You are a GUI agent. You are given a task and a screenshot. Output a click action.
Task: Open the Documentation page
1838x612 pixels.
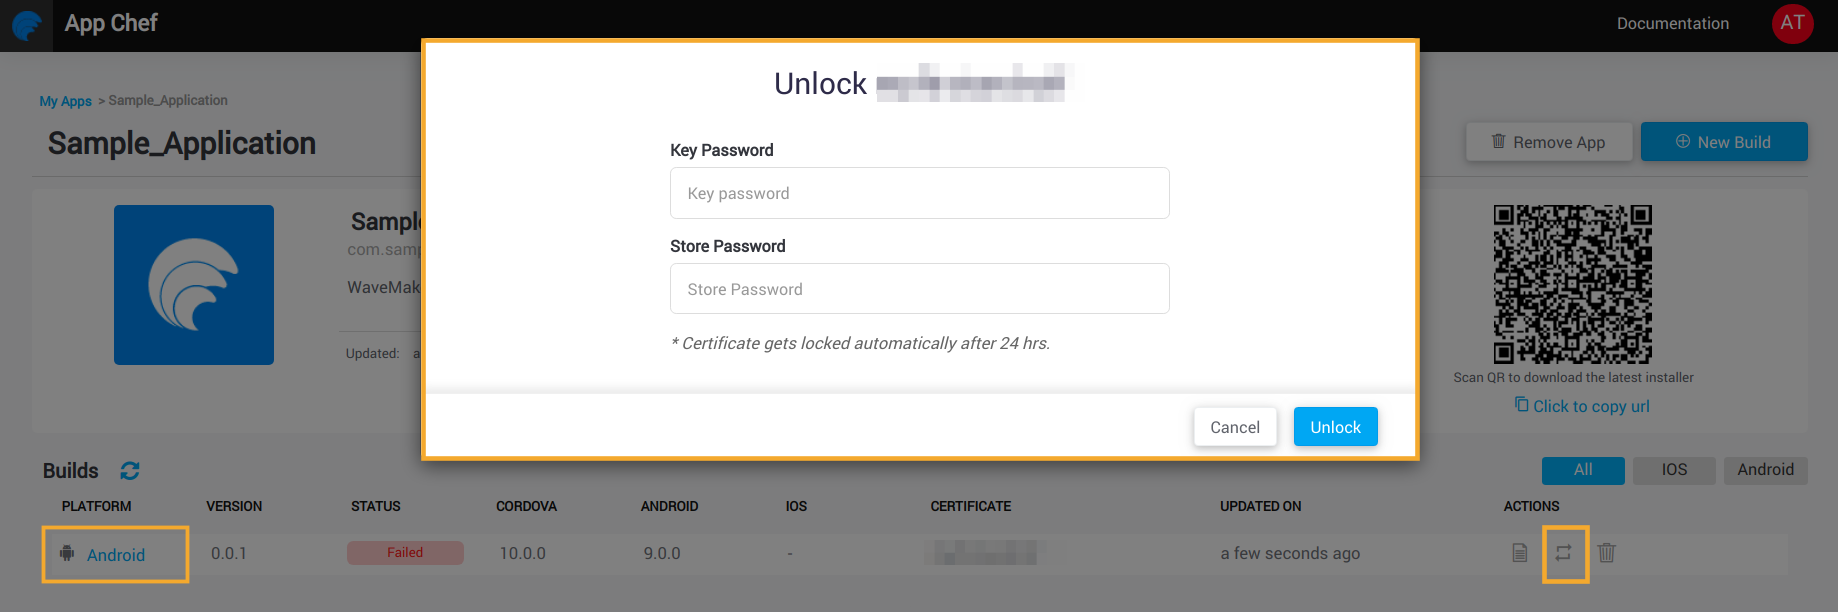[x=1672, y=23]
